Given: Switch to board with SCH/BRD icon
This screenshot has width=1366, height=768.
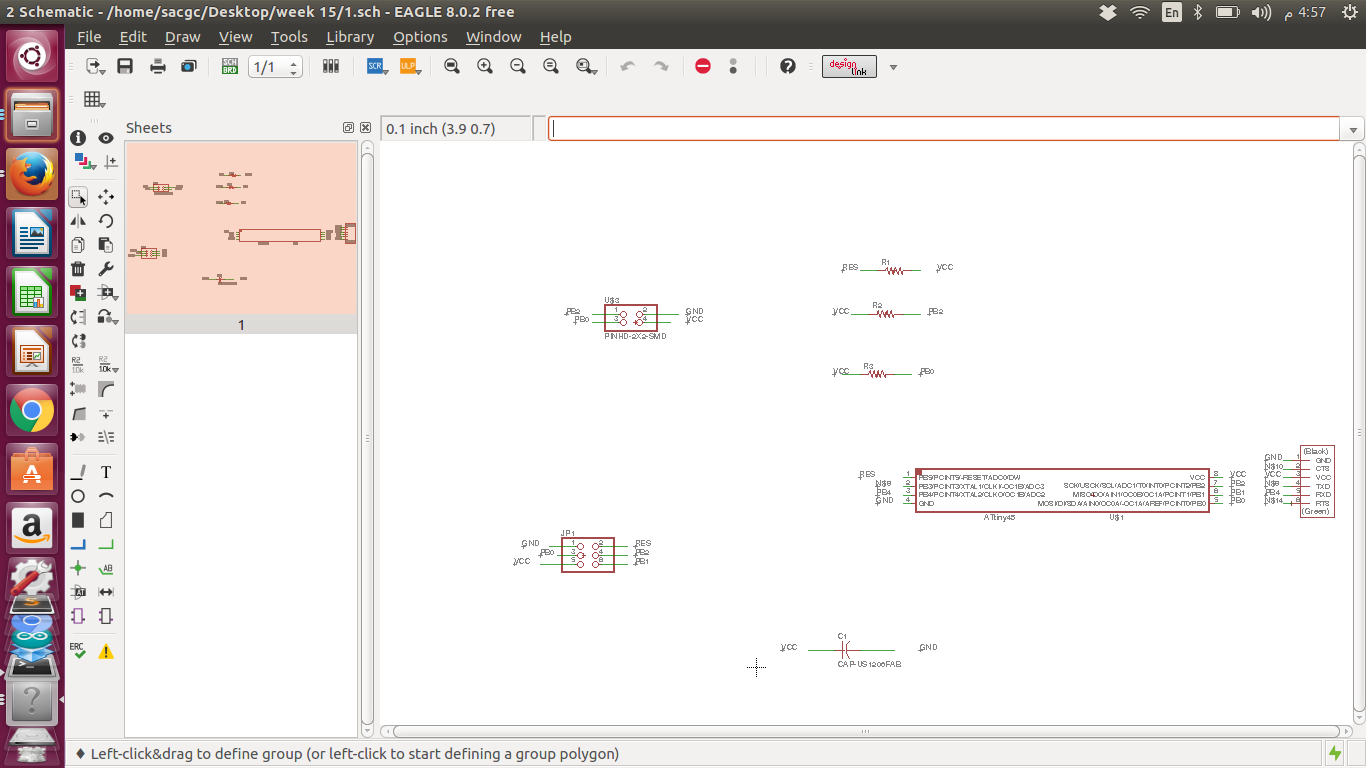Looking at the screenshot, I should [229, 66].
